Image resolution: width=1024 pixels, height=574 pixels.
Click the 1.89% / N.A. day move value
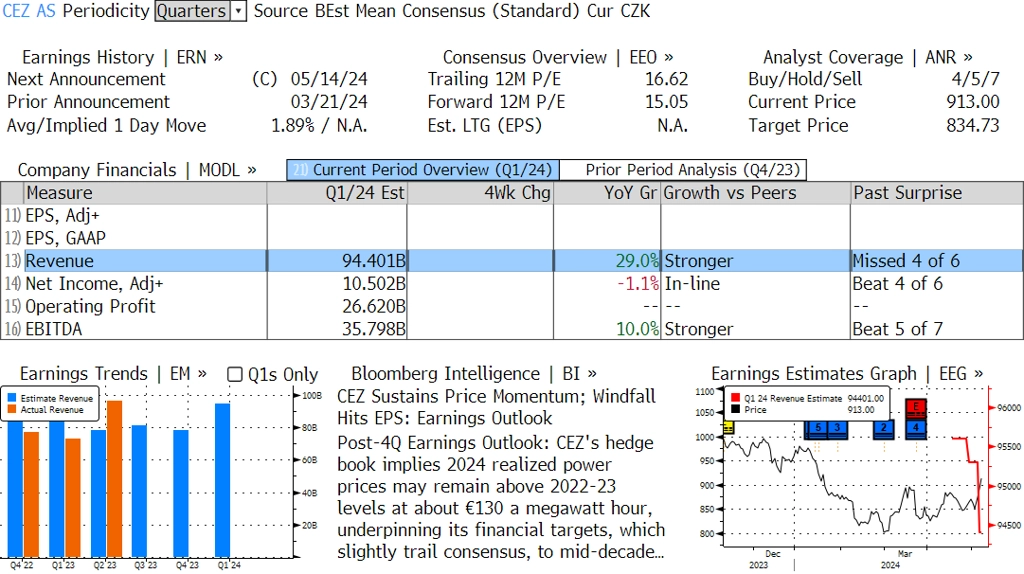[319, 126]
